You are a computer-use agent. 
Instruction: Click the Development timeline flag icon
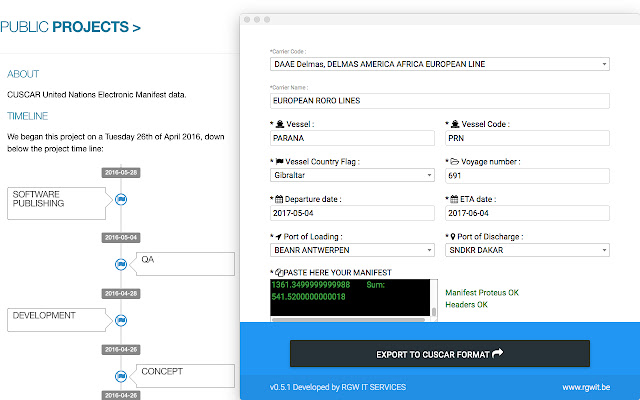coord(121,320)
